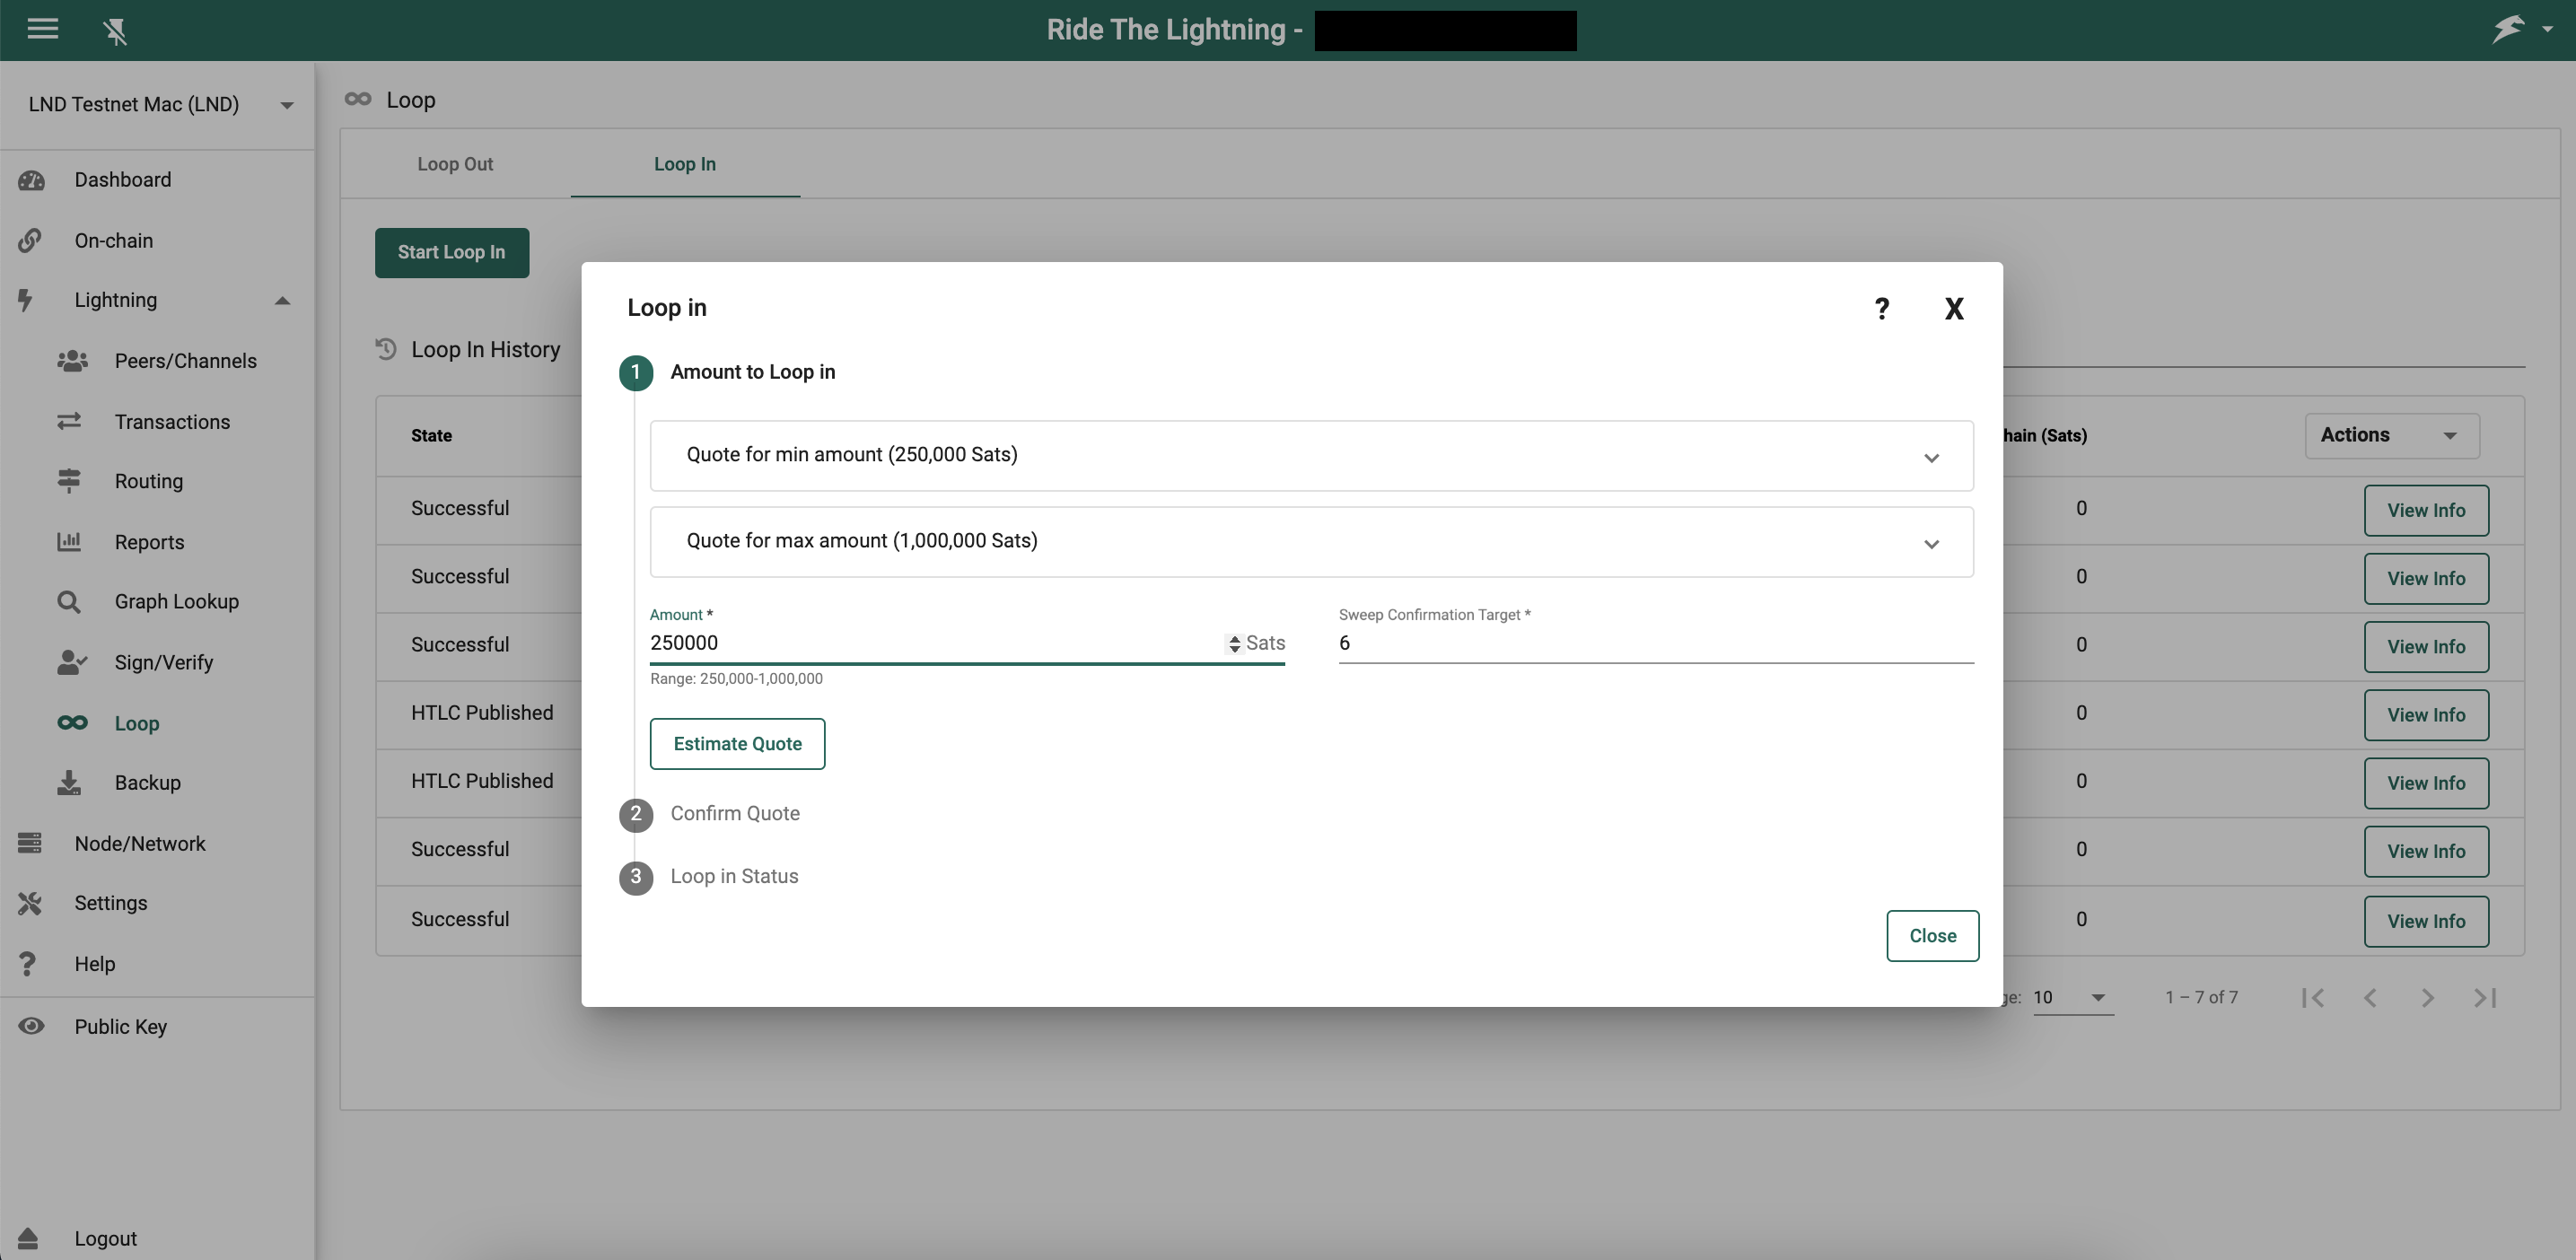View Info for first Successful row
This screenshot has width=2576, height=1260.
tap(2426, 510)
